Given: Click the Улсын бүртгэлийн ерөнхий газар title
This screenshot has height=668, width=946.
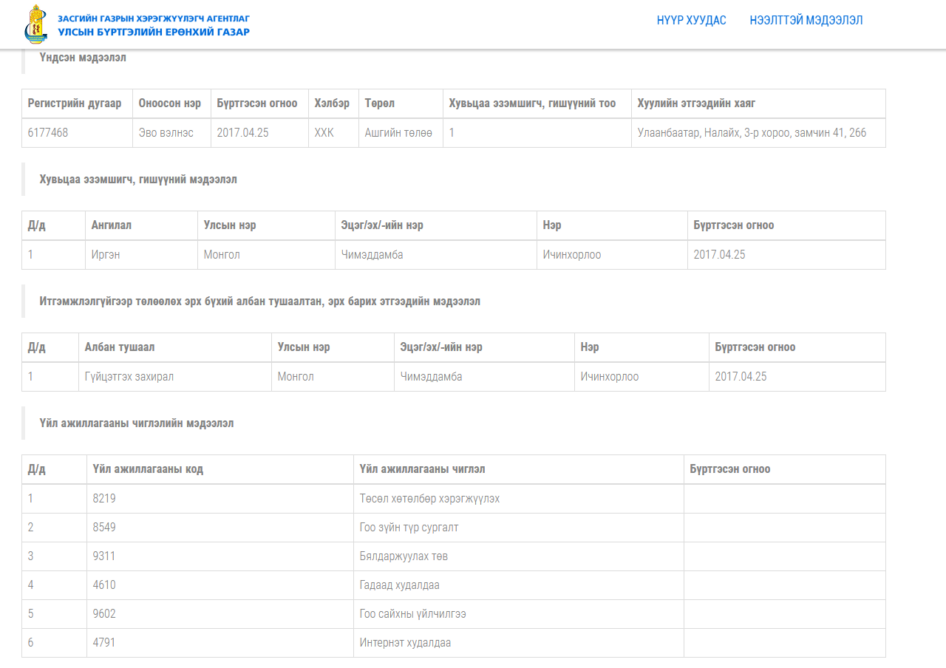Looking at the screenshot, I should coord(153,32).
